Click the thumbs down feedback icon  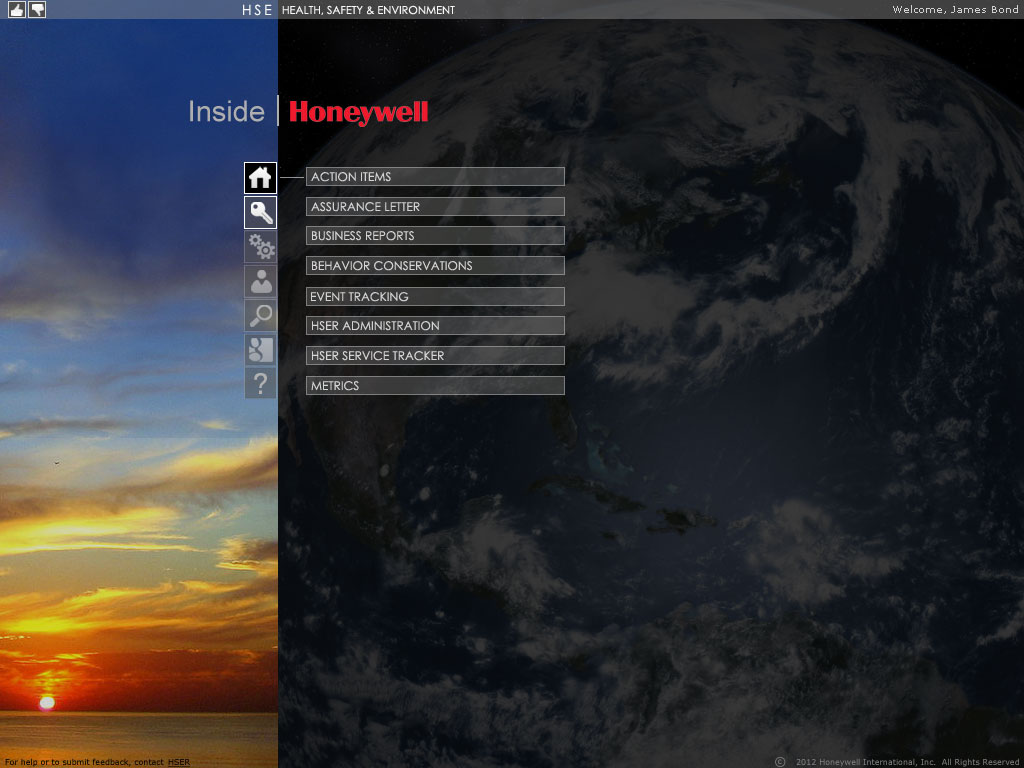coord(37,9)
